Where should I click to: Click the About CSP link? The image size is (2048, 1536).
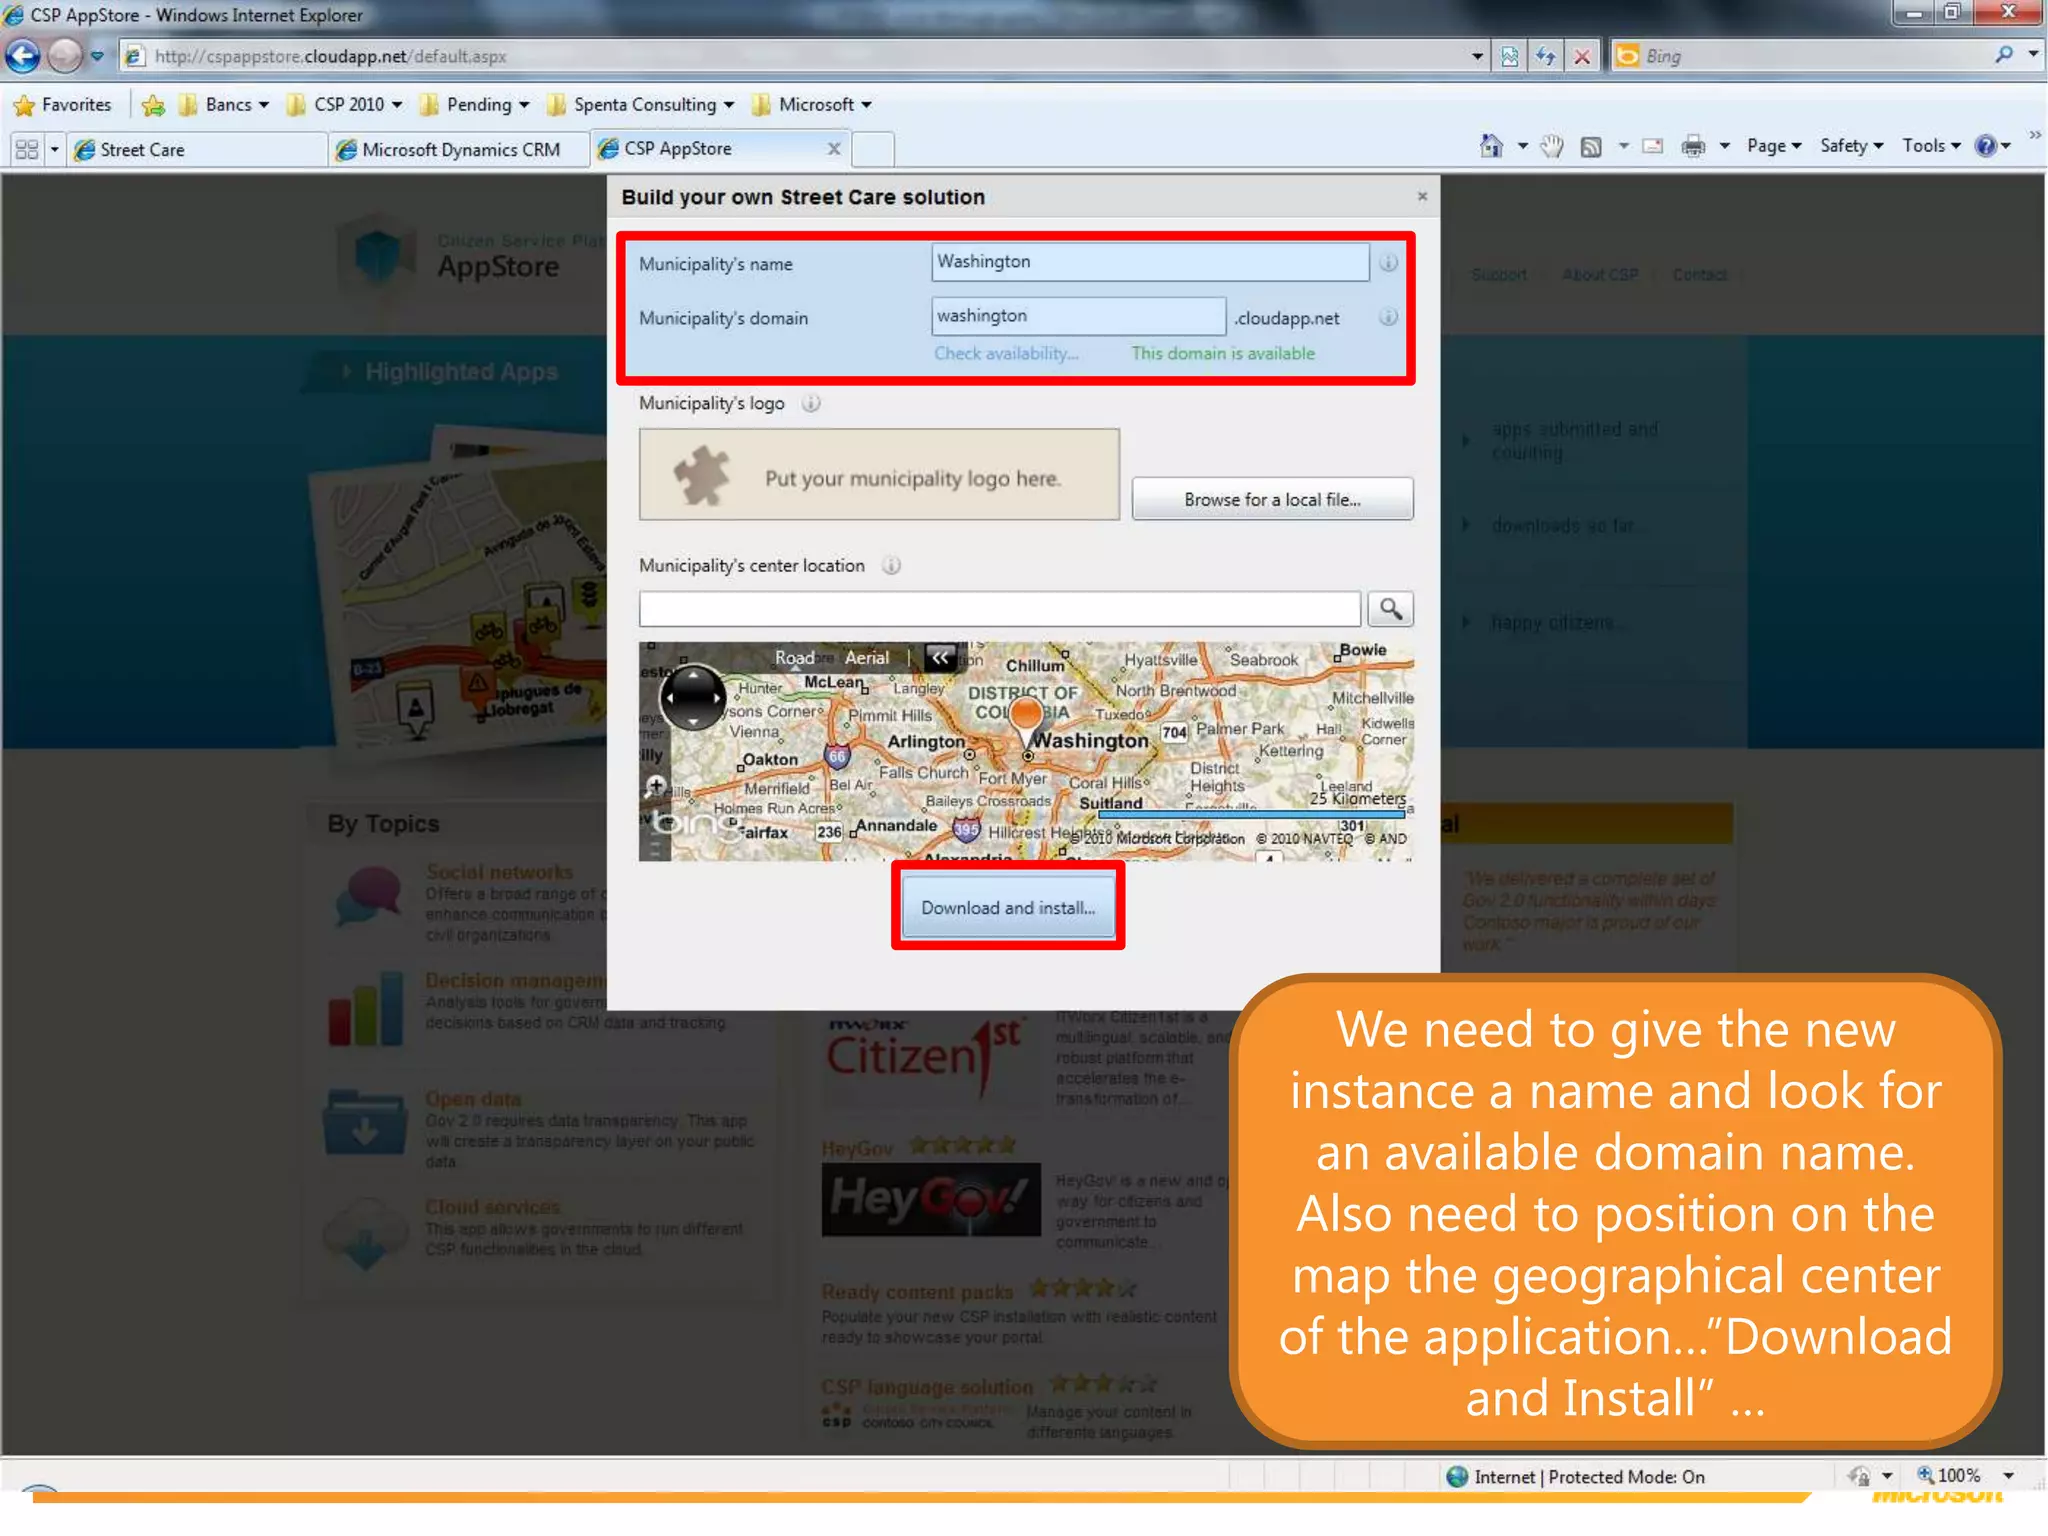click(x=1599, y=275)
